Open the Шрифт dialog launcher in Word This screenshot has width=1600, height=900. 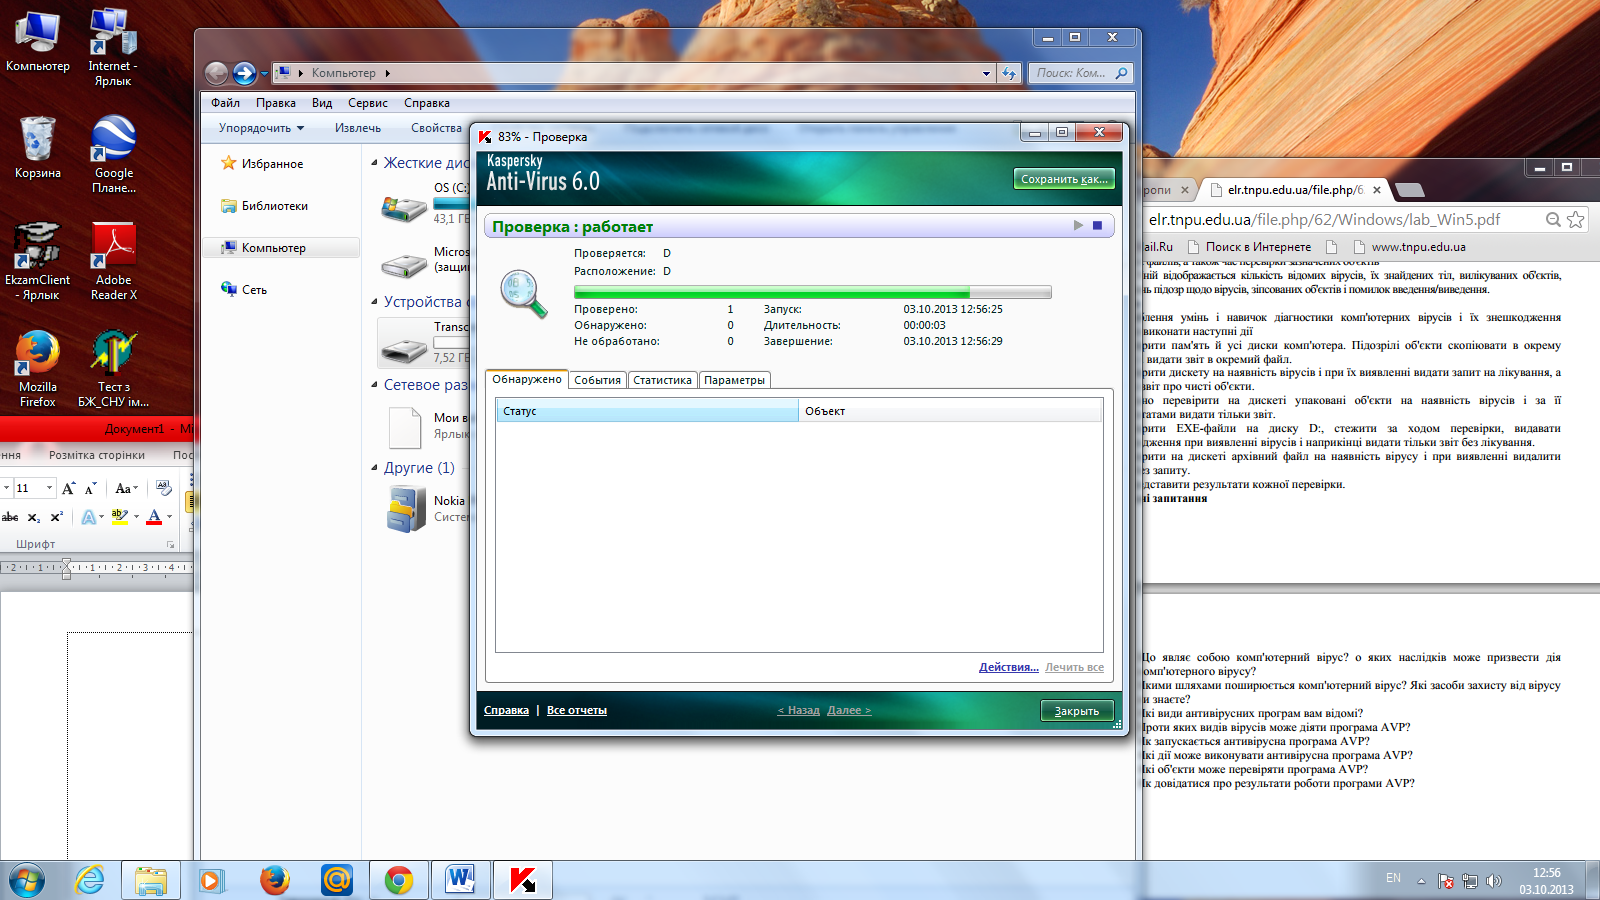click(x=170, y=545)
